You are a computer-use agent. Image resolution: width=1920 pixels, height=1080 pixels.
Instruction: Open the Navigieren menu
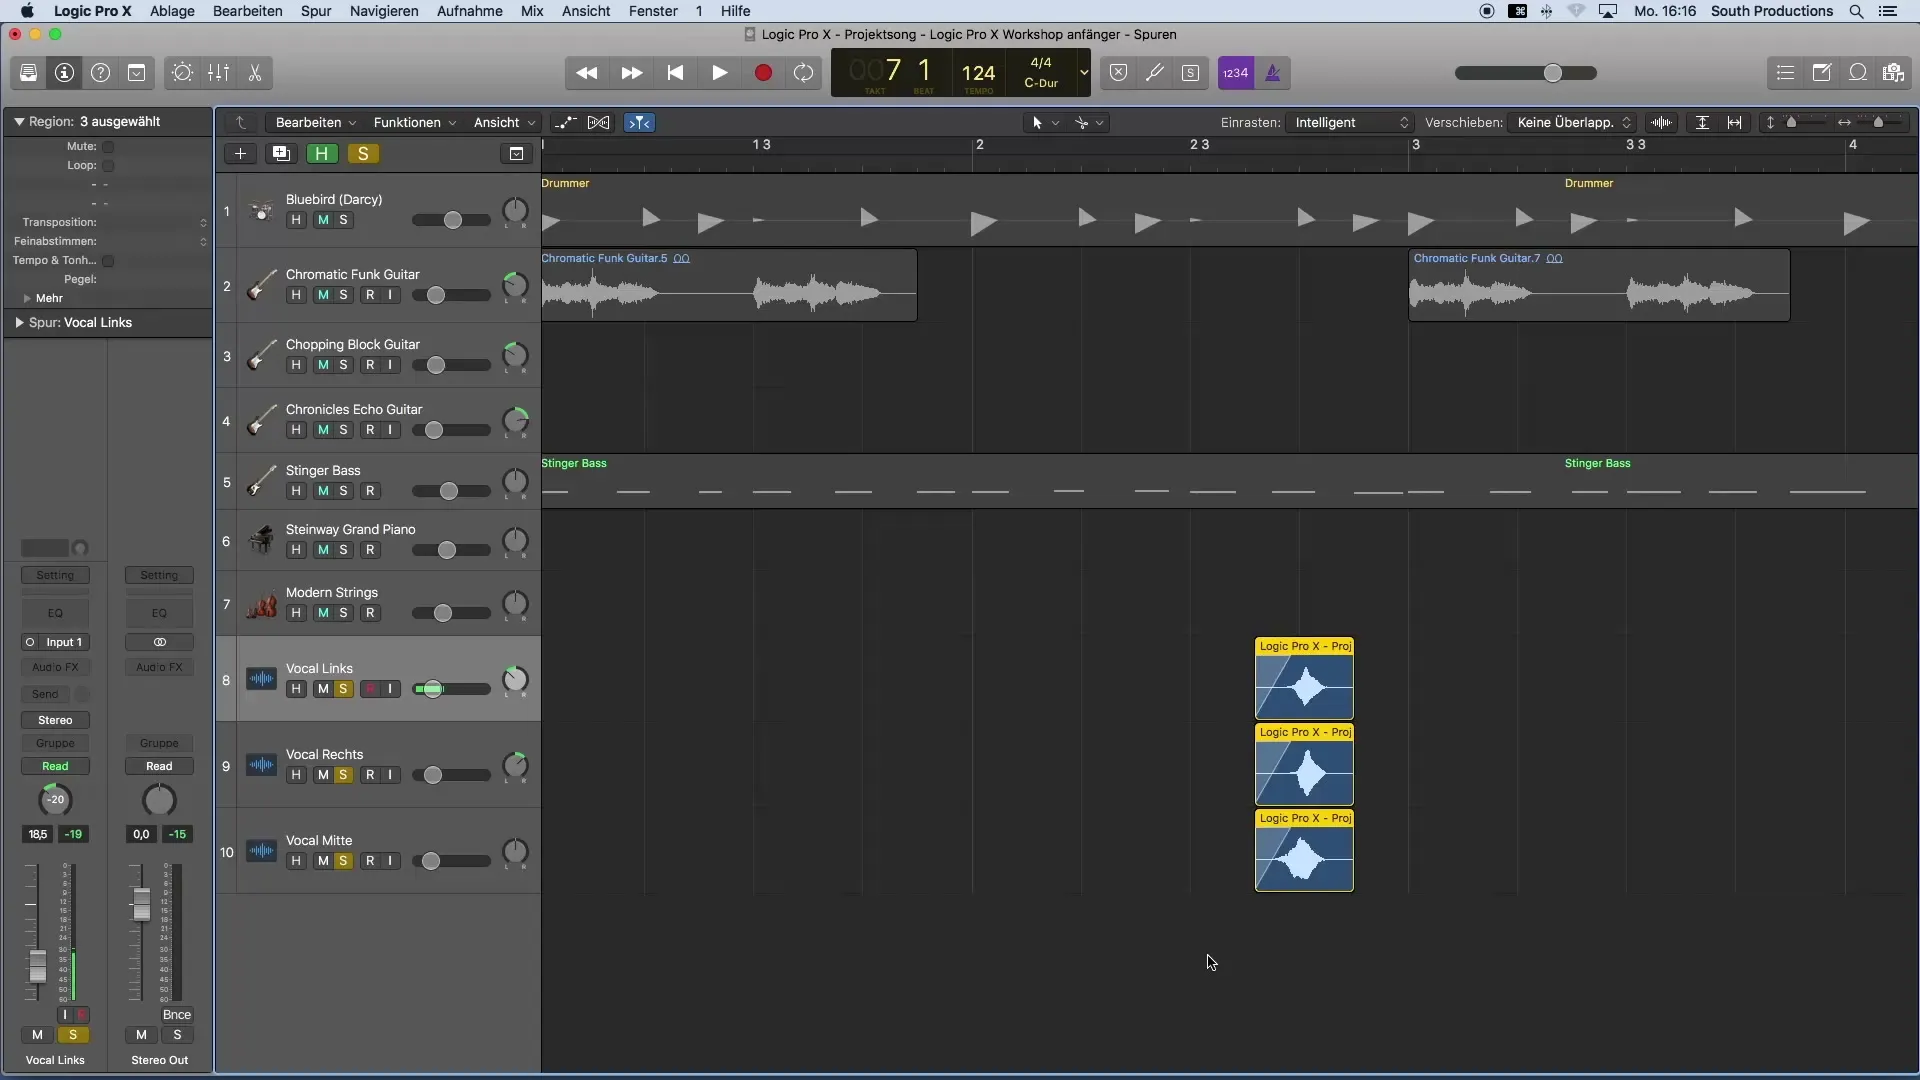[x=384, y=11]
